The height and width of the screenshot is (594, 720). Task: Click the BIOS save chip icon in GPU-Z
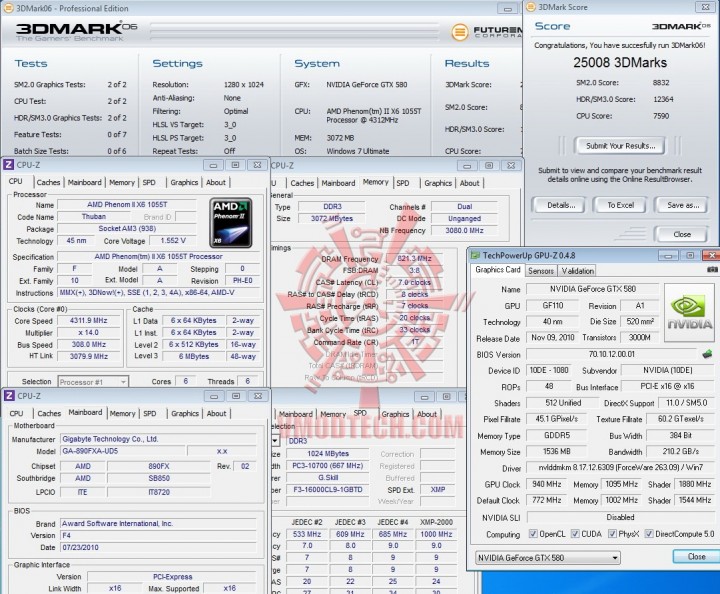tap(707, 354)
